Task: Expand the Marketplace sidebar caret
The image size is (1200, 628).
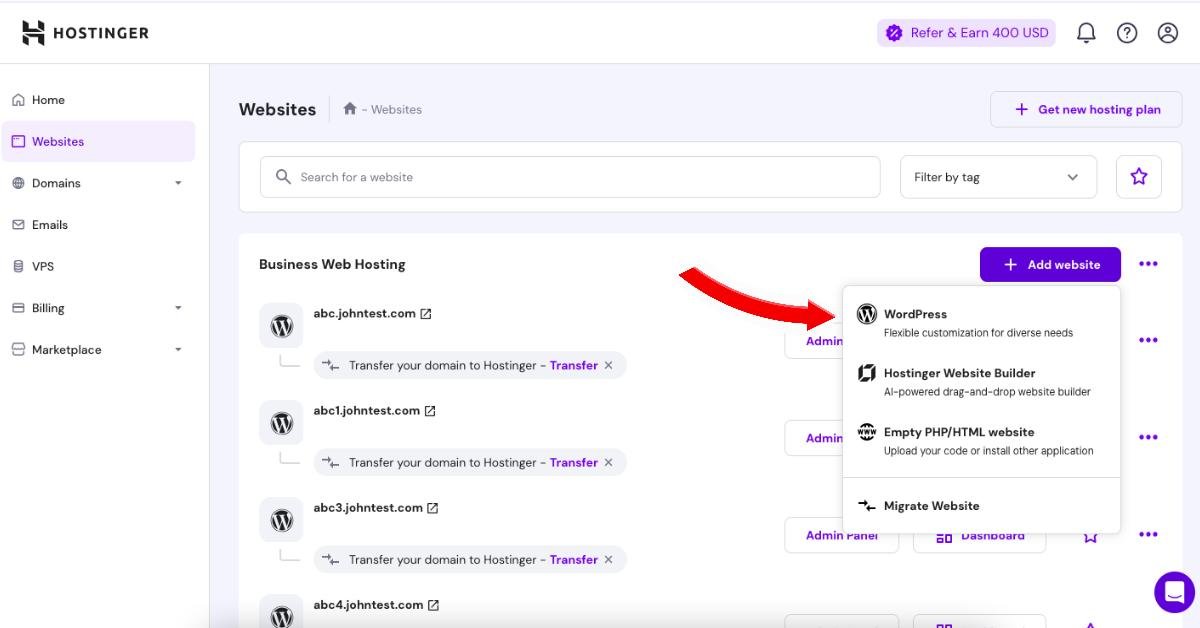Action: pos(178,350)
